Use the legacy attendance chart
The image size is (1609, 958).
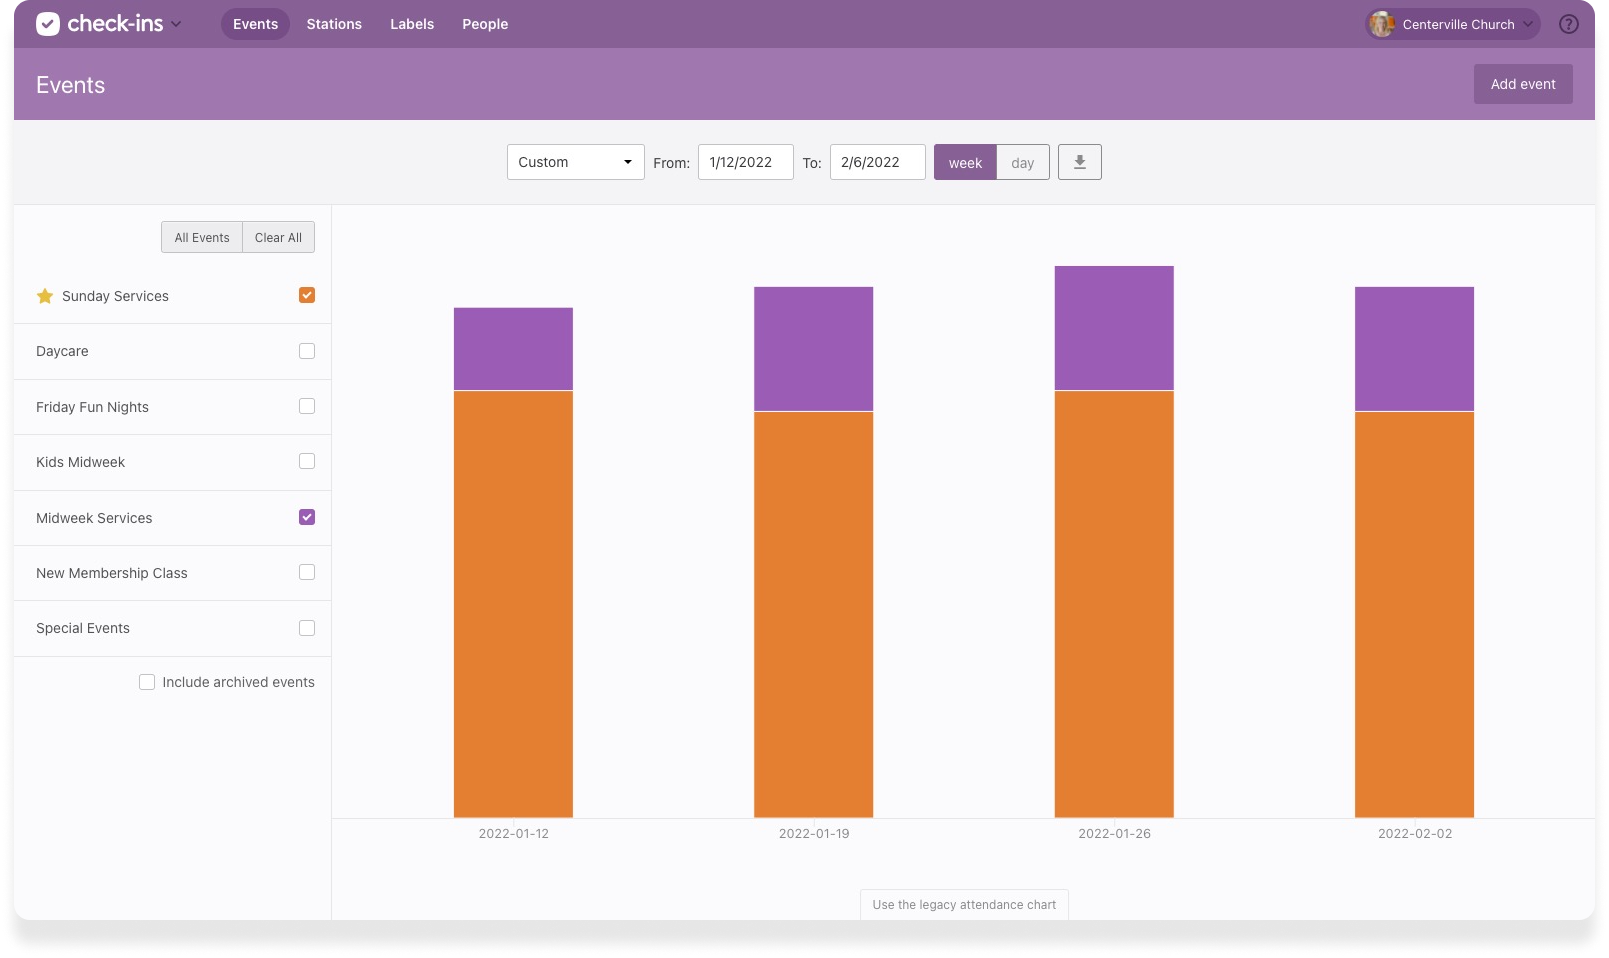pyautogui.click(x=963, y=904)
